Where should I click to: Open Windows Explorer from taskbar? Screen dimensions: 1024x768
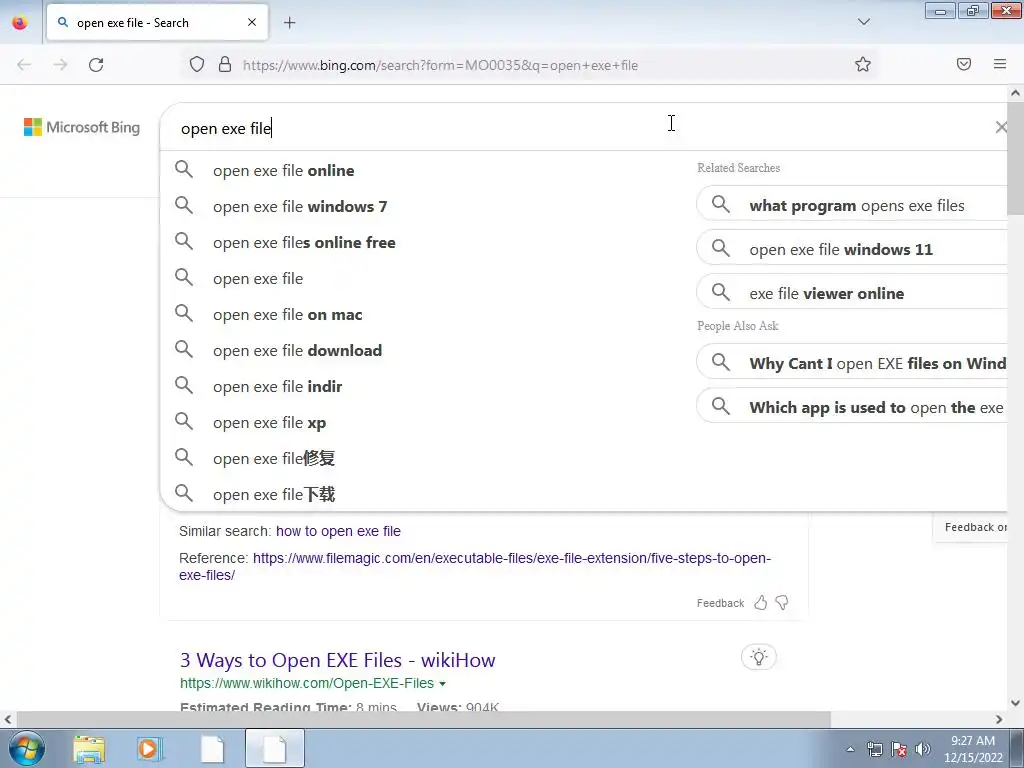click(89, 749)
